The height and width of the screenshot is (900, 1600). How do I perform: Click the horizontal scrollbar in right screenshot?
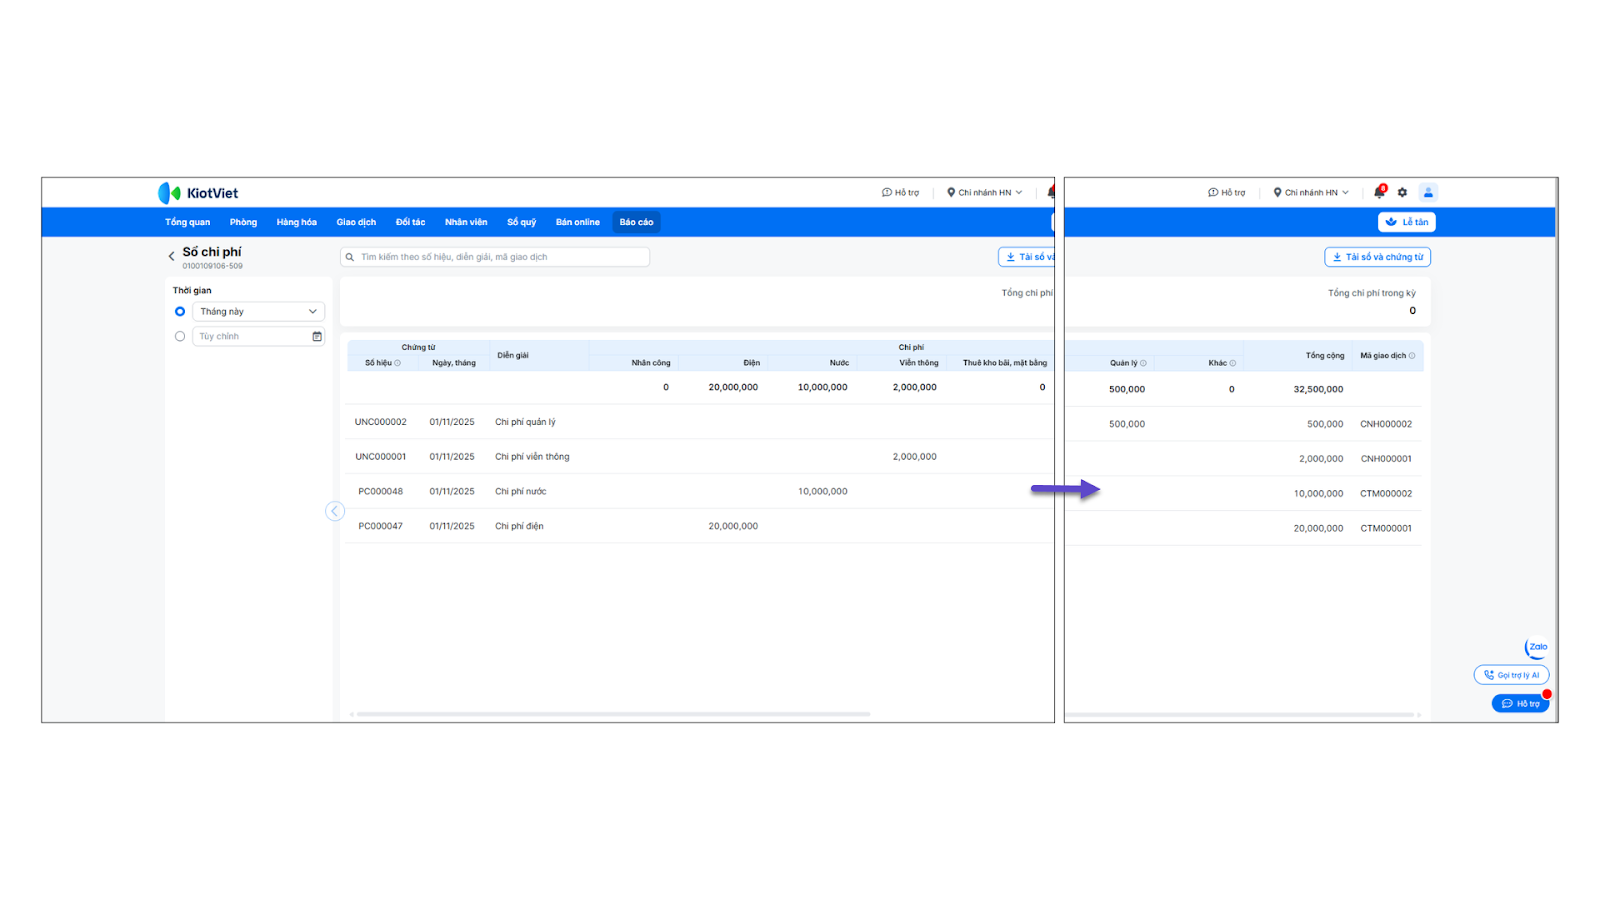(1240, 715)
